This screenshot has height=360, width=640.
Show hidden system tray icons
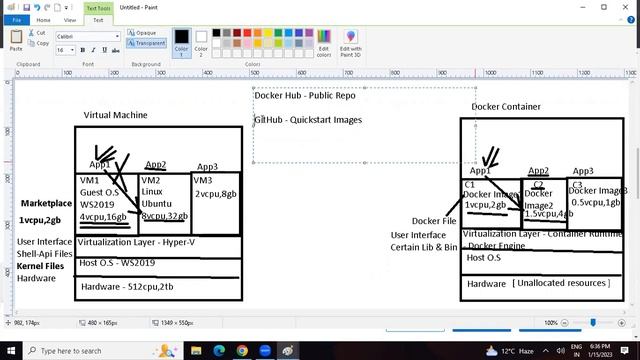pyautogui.click(x=546, y=351)
